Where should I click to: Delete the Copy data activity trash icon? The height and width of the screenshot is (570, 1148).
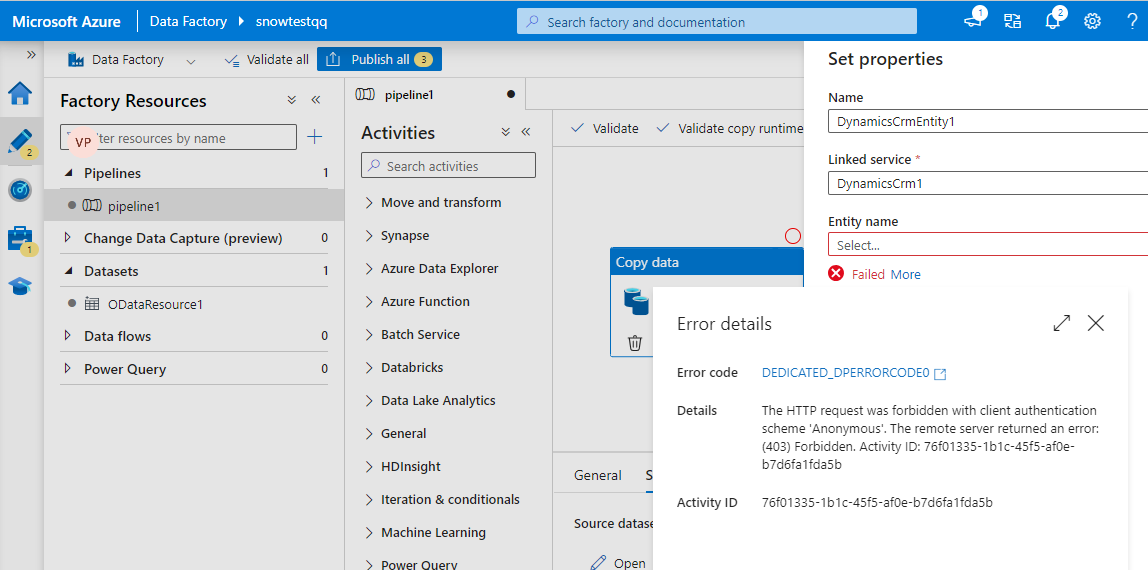point(635,342)
